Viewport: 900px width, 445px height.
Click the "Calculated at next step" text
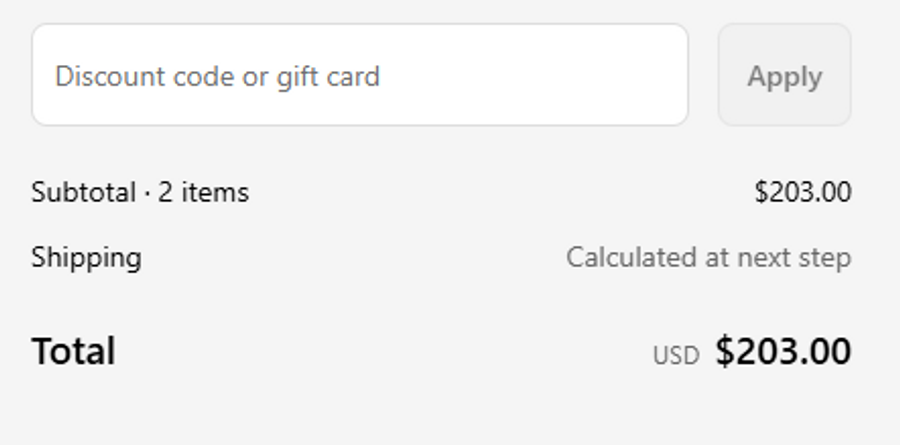[x=708, y=258]
